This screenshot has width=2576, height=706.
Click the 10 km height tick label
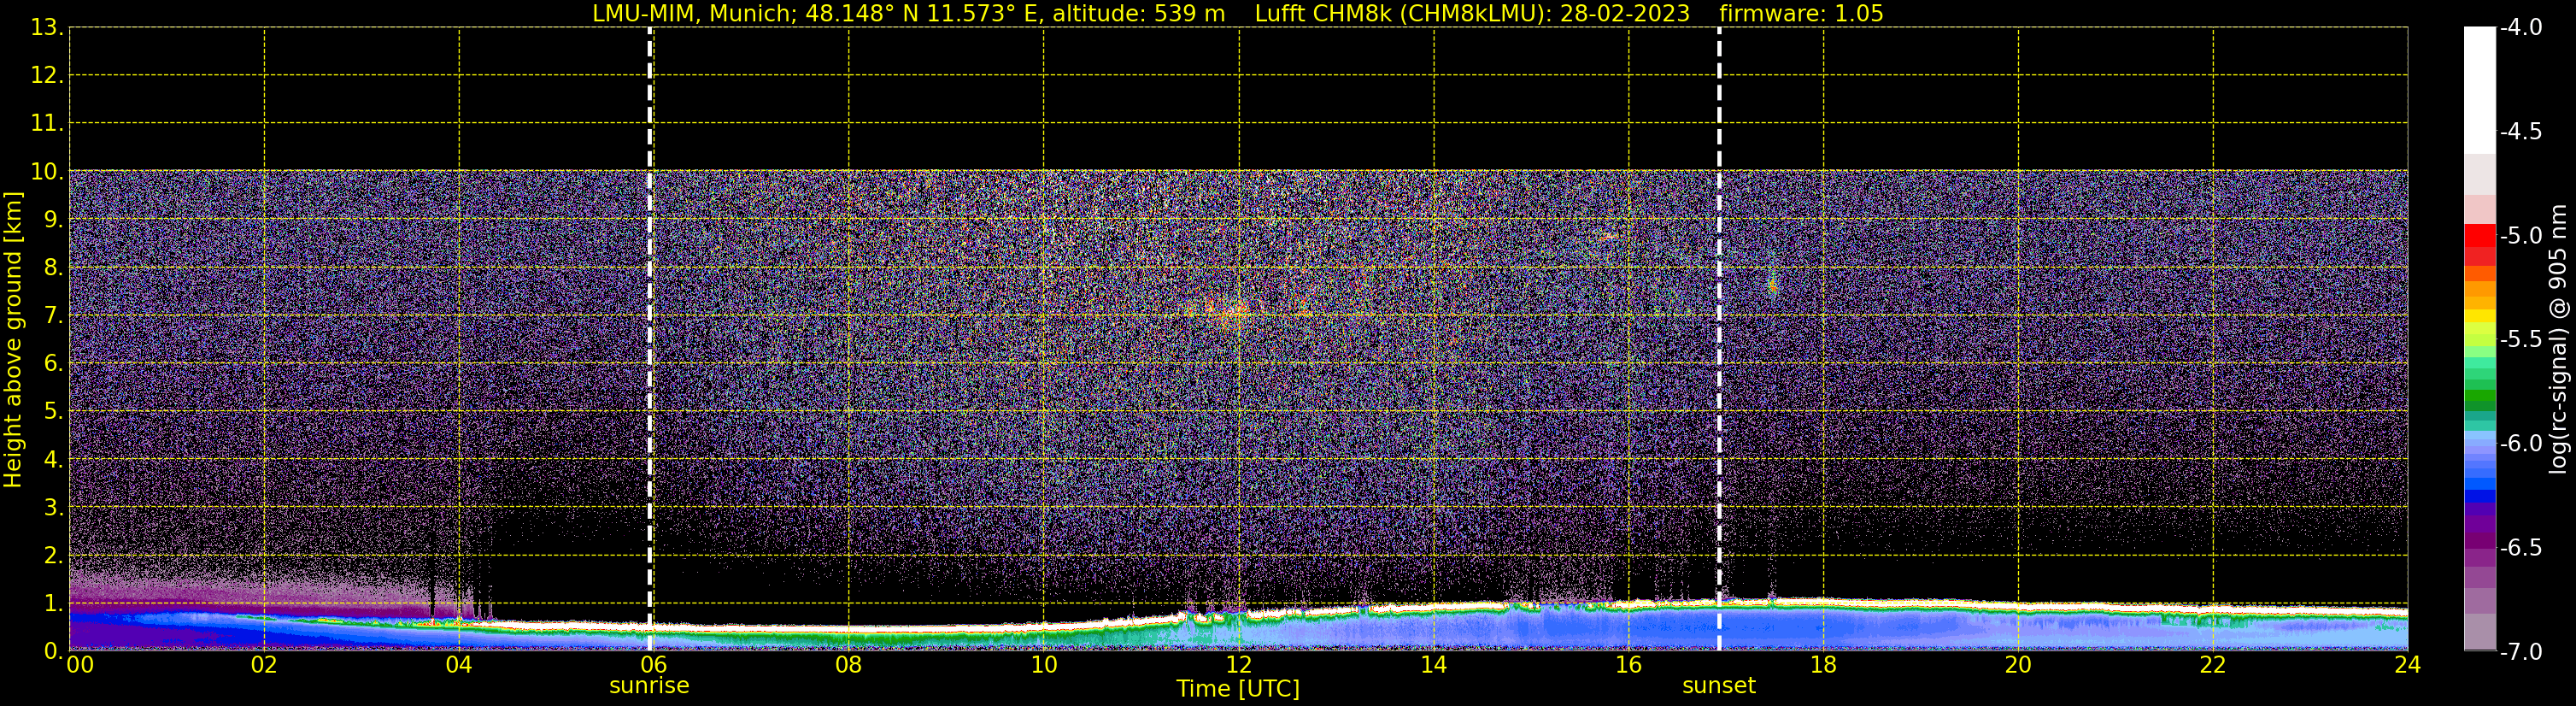tap(46, 172)
